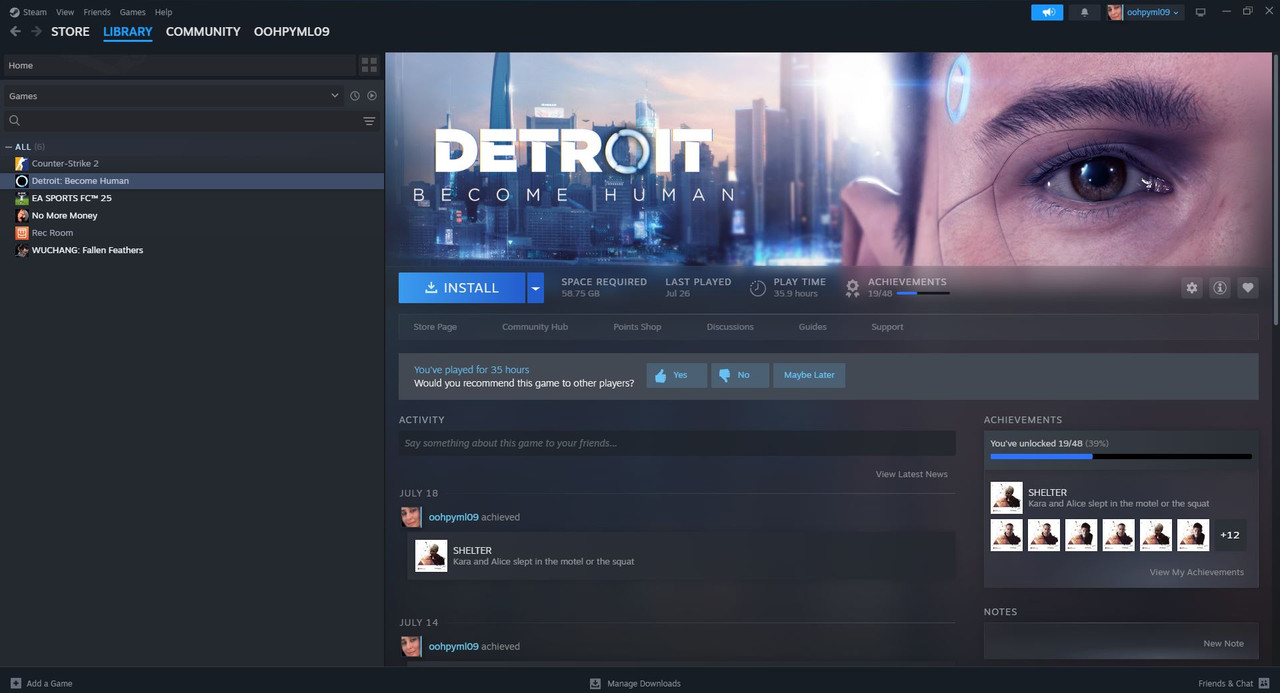Click the INSTALL button
Viewport: 1280px width, 693px height.
point(462,288)
